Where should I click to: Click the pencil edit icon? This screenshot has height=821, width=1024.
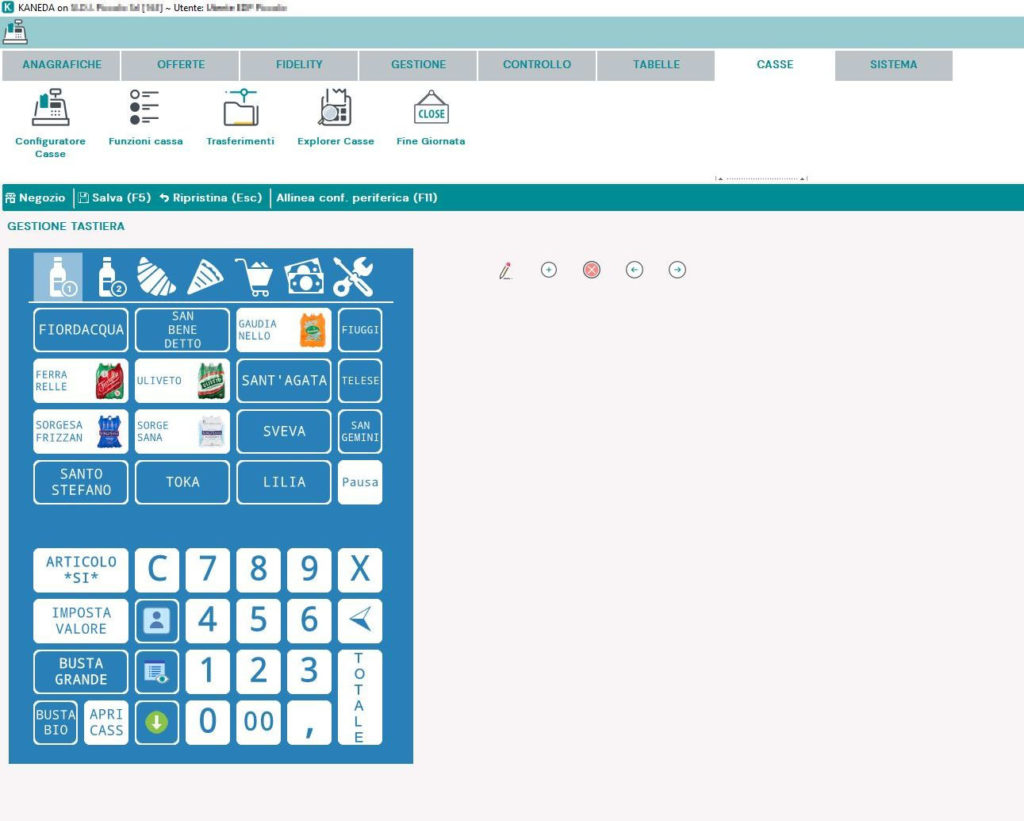coord(506,270)
